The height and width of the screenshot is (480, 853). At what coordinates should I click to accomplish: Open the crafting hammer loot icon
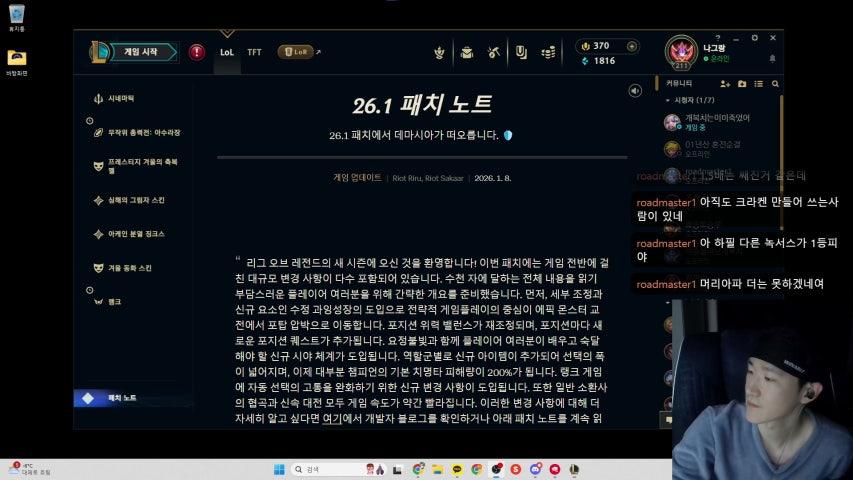494,52
